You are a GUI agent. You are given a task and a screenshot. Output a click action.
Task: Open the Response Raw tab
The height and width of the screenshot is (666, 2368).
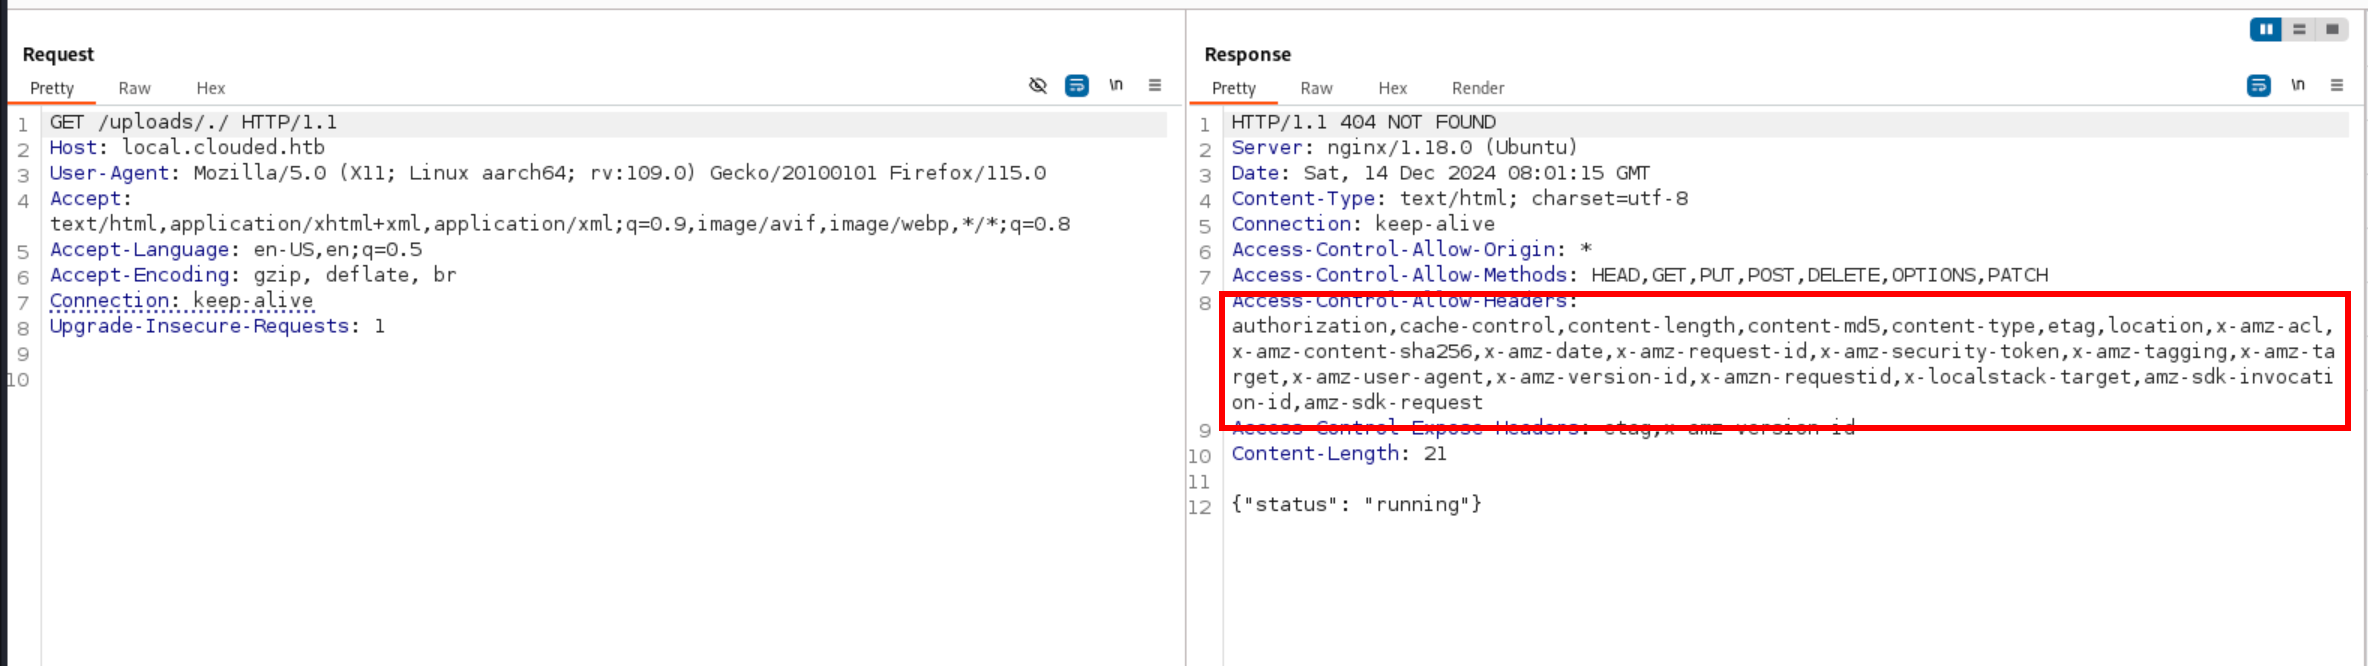(1316, 88)
